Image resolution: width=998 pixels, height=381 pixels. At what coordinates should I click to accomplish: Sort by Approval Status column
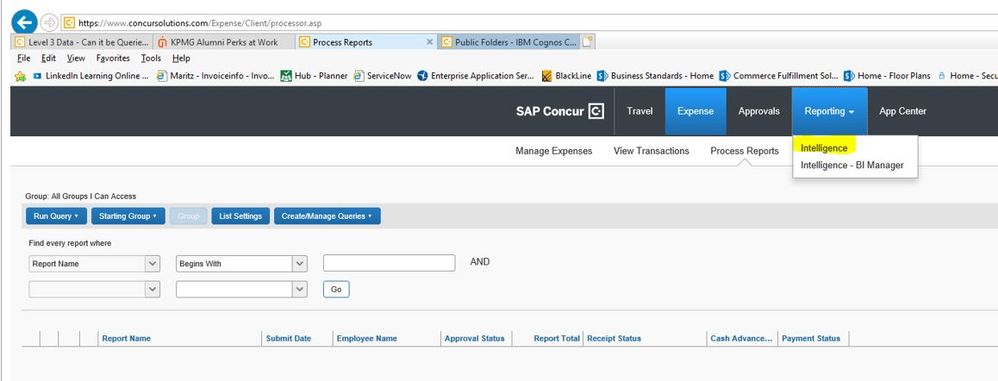(474, 338)
